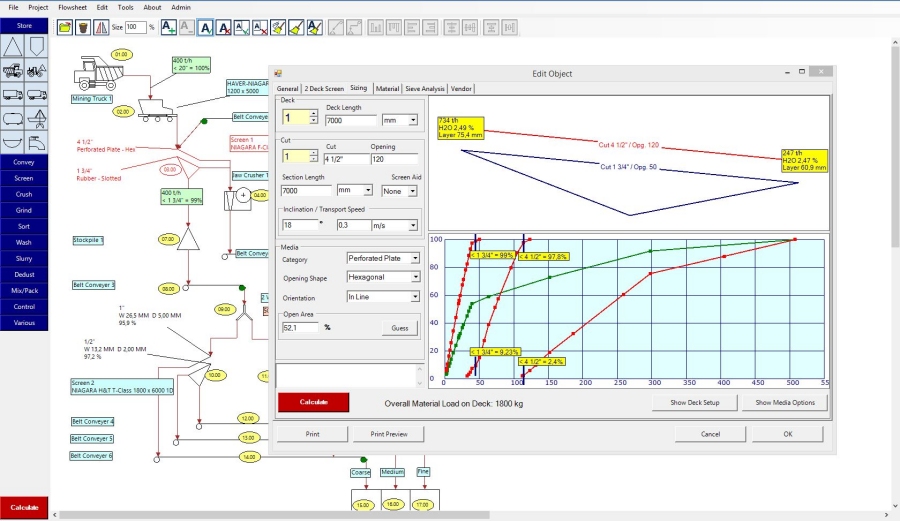The height and width of the screenshot is (521, 900).
Task: Open the Opening Shape dropdown
Action: (415, 277)
